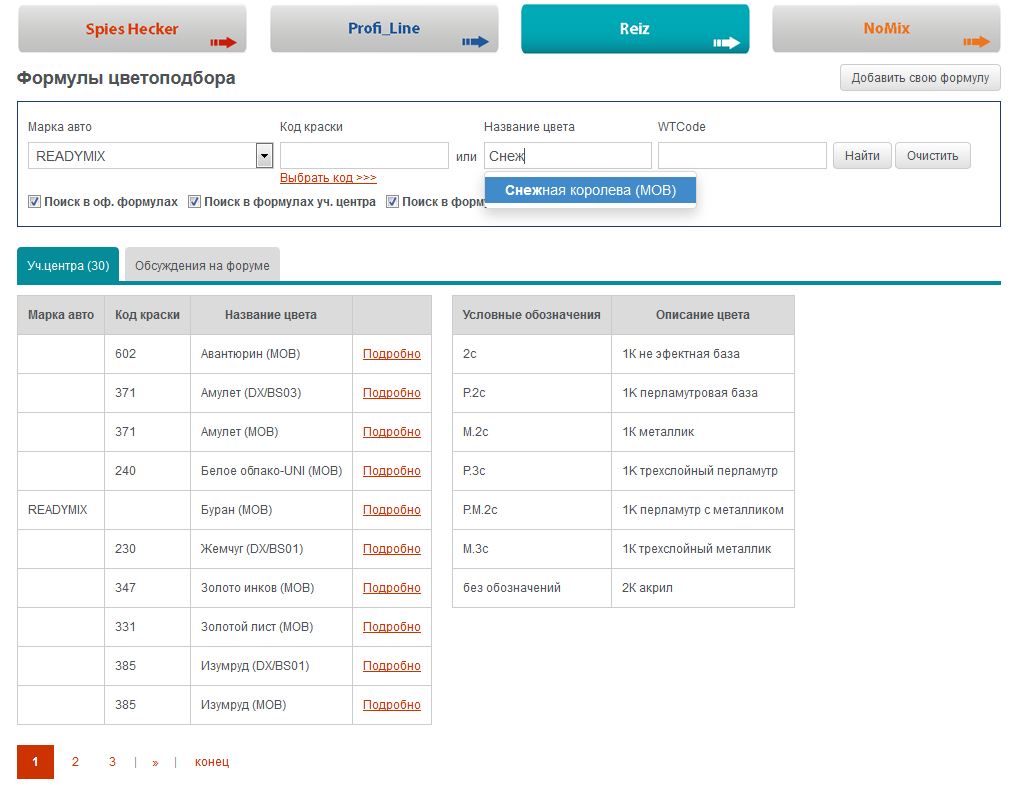Viewport: 1015px width, 795px height.
Task: Go to next page using » arrow
Action: pos(155,763)
